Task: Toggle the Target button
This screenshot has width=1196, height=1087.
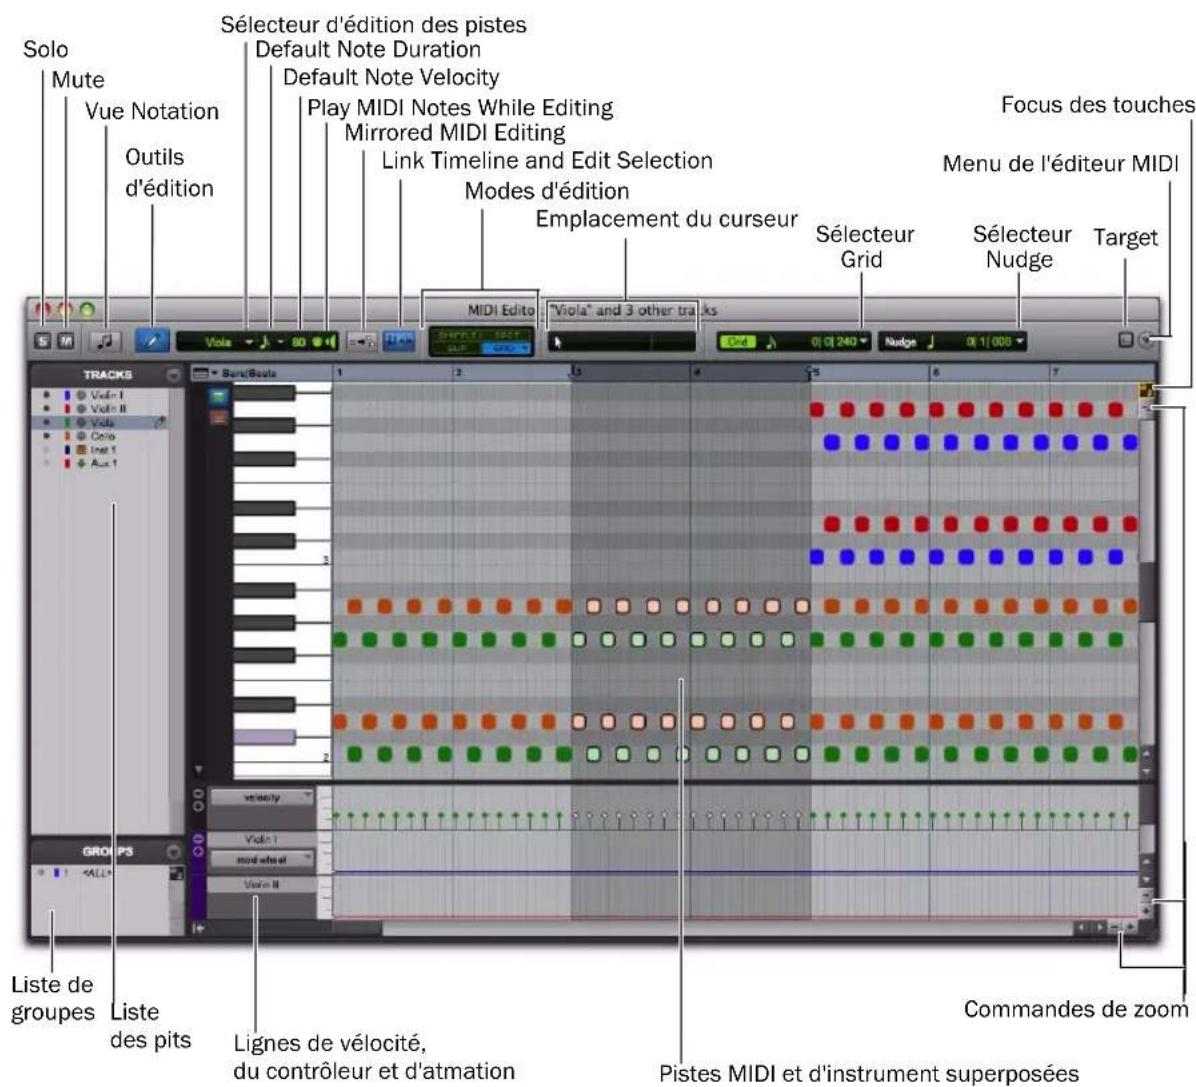Action: [1125, 339]
